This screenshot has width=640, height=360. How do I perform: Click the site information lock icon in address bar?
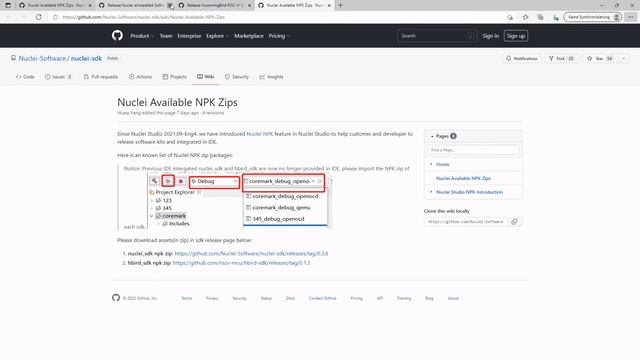tap(56, 17)
